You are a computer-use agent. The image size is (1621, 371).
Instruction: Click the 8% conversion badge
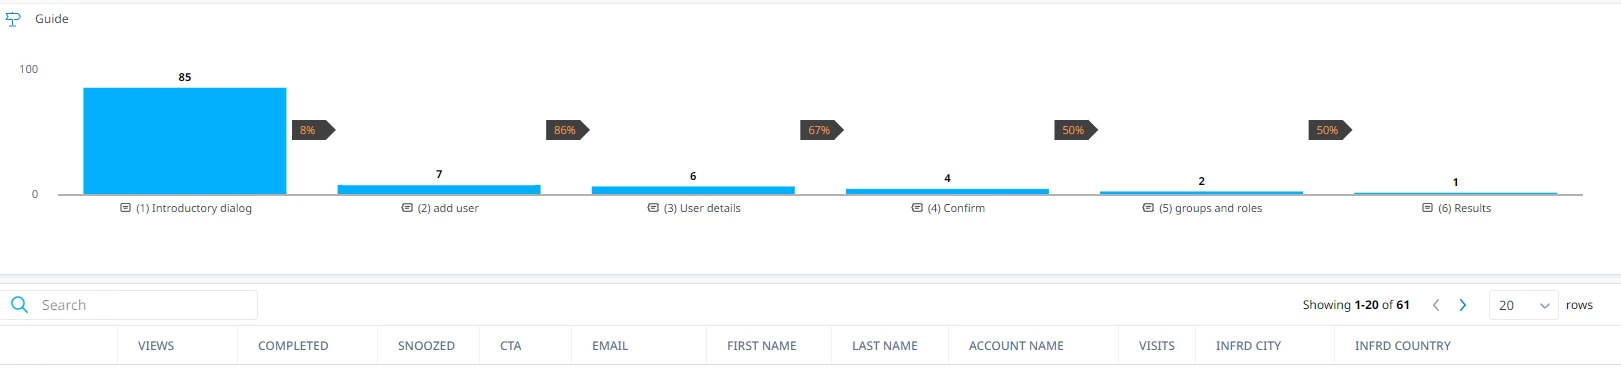(x=313, y=130)
